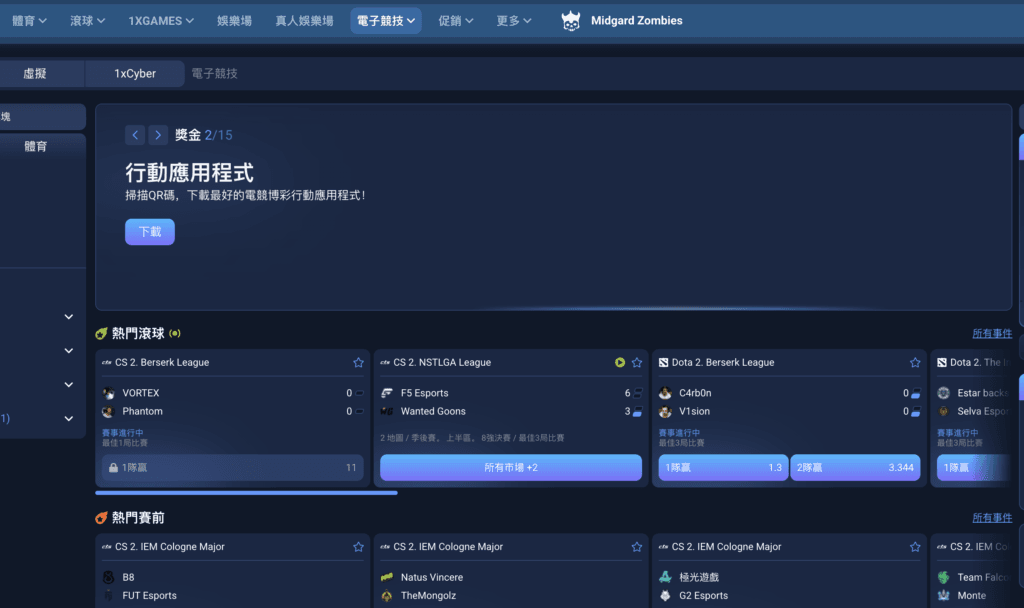Open the 1XGAMES dropdown menu

(x=161, y=21)
